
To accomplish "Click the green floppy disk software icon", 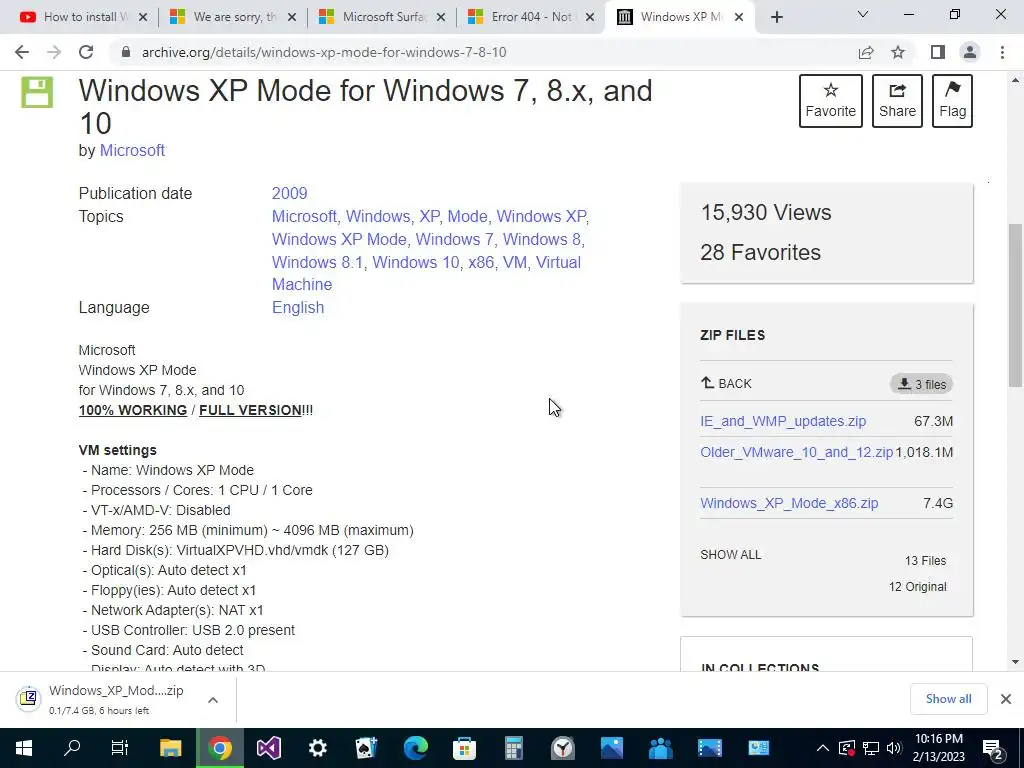I will [x=37, y=92].
